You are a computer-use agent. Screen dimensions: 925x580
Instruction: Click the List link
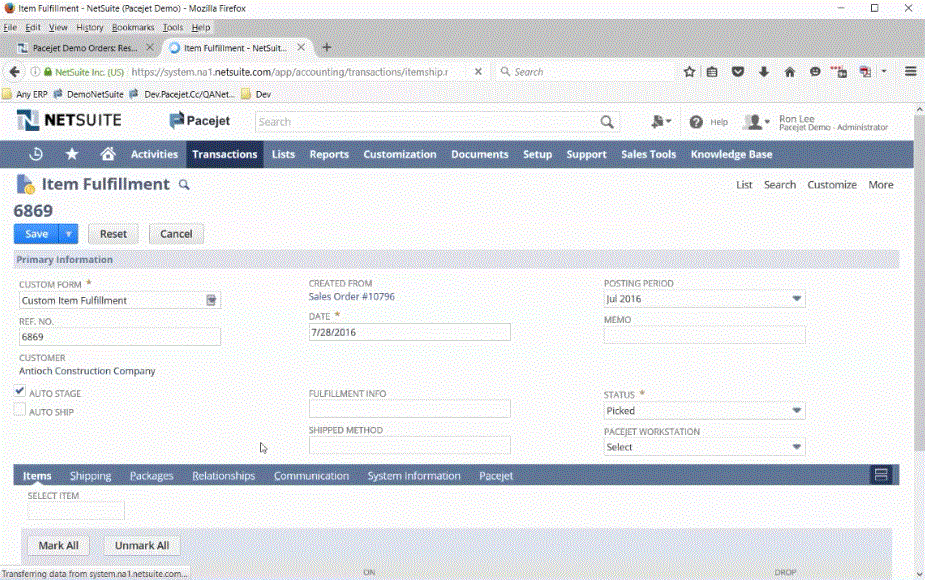[x=744, y=185]
